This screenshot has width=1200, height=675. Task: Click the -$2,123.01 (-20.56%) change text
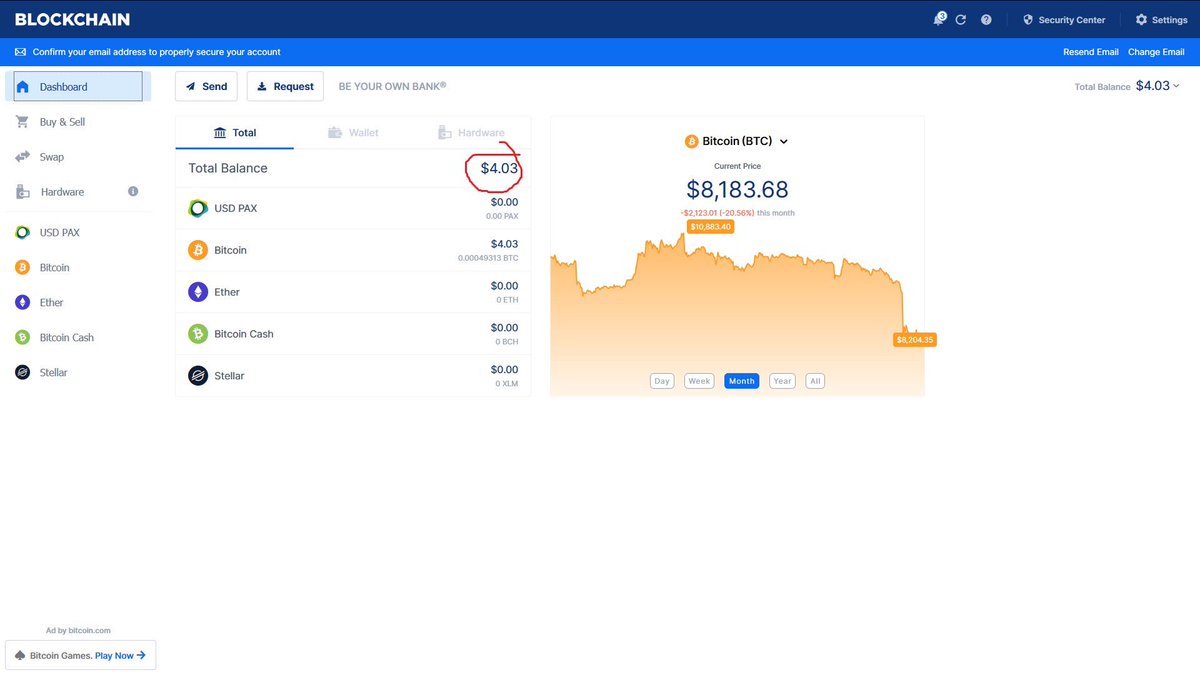tap(717, 213)
